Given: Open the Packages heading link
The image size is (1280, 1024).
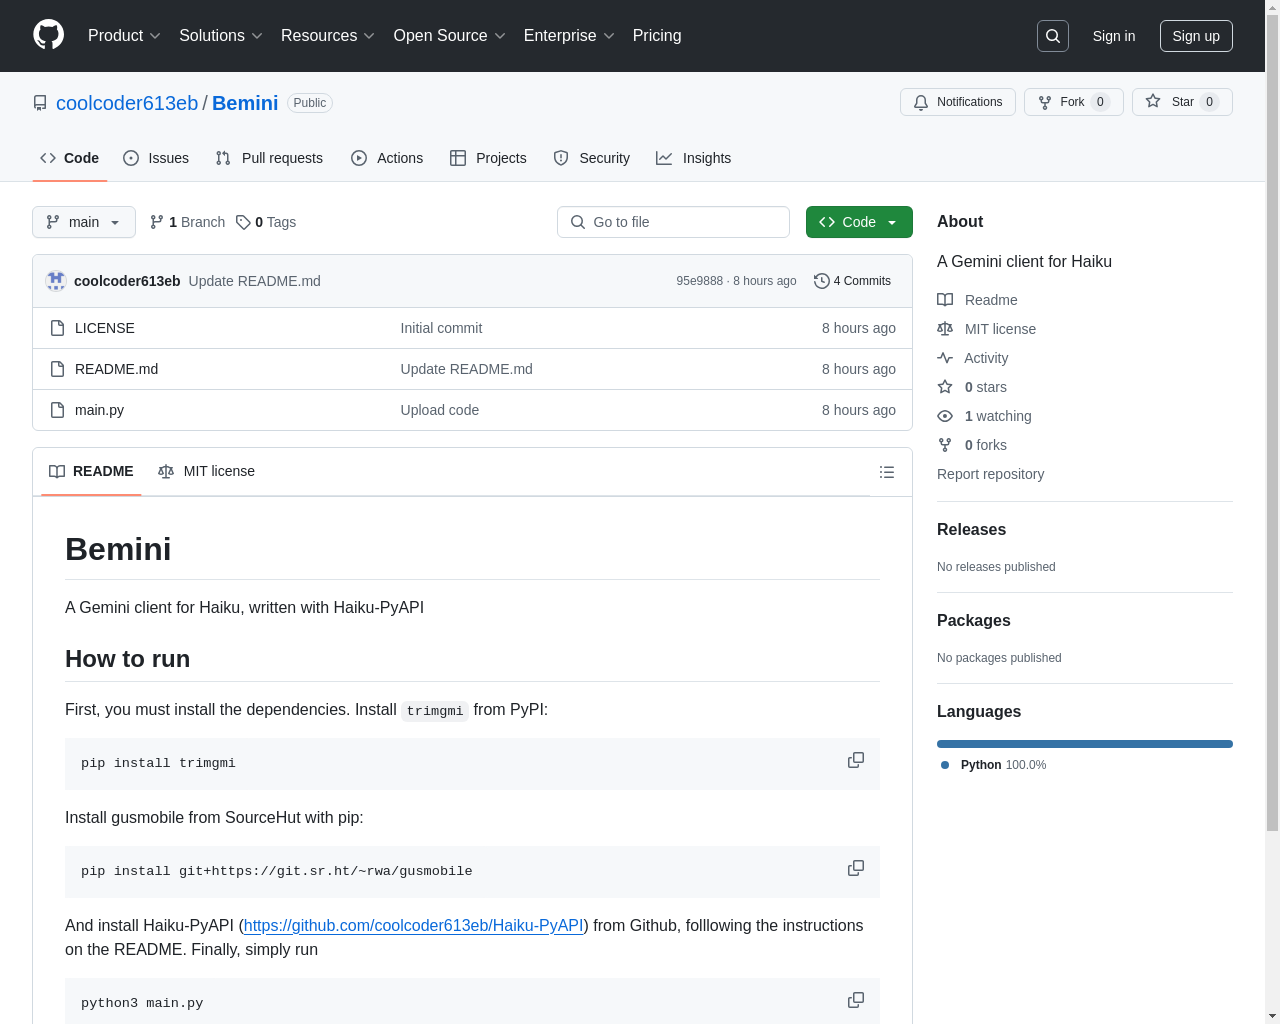Looking at the screenshot, I should click(x=973, y=621).
